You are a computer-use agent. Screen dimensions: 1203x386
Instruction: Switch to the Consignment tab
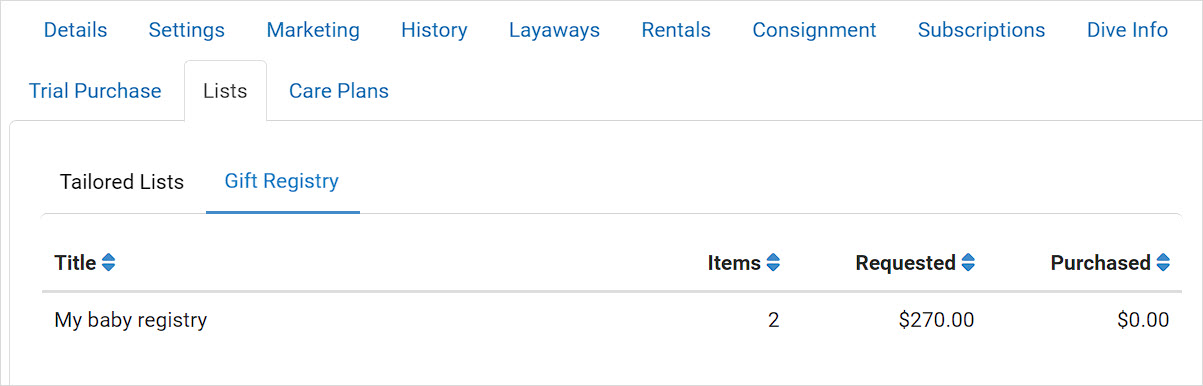tap(814, 30)
